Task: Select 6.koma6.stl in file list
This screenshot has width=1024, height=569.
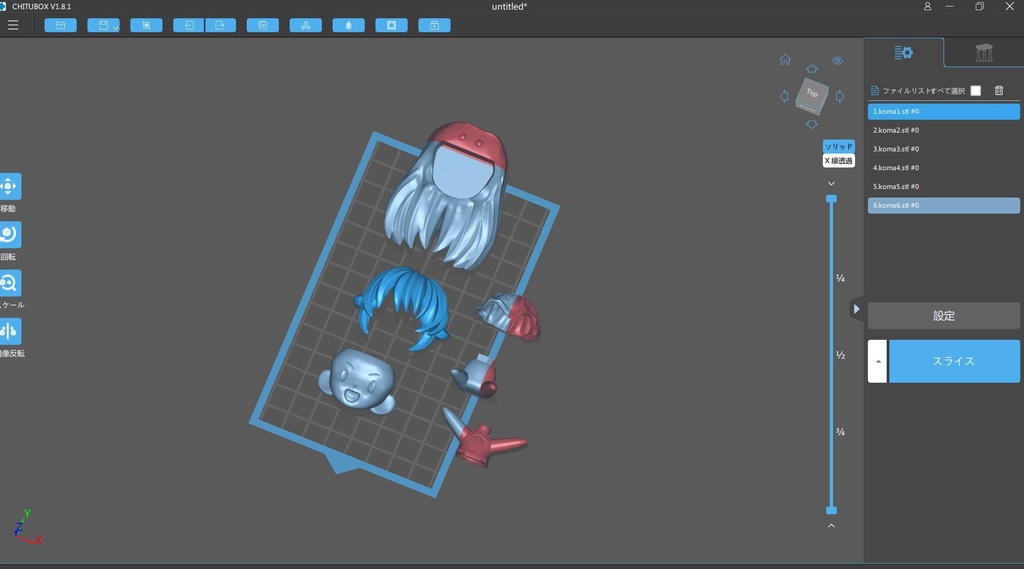Action: pyautogui.click(x=944, y=205)
